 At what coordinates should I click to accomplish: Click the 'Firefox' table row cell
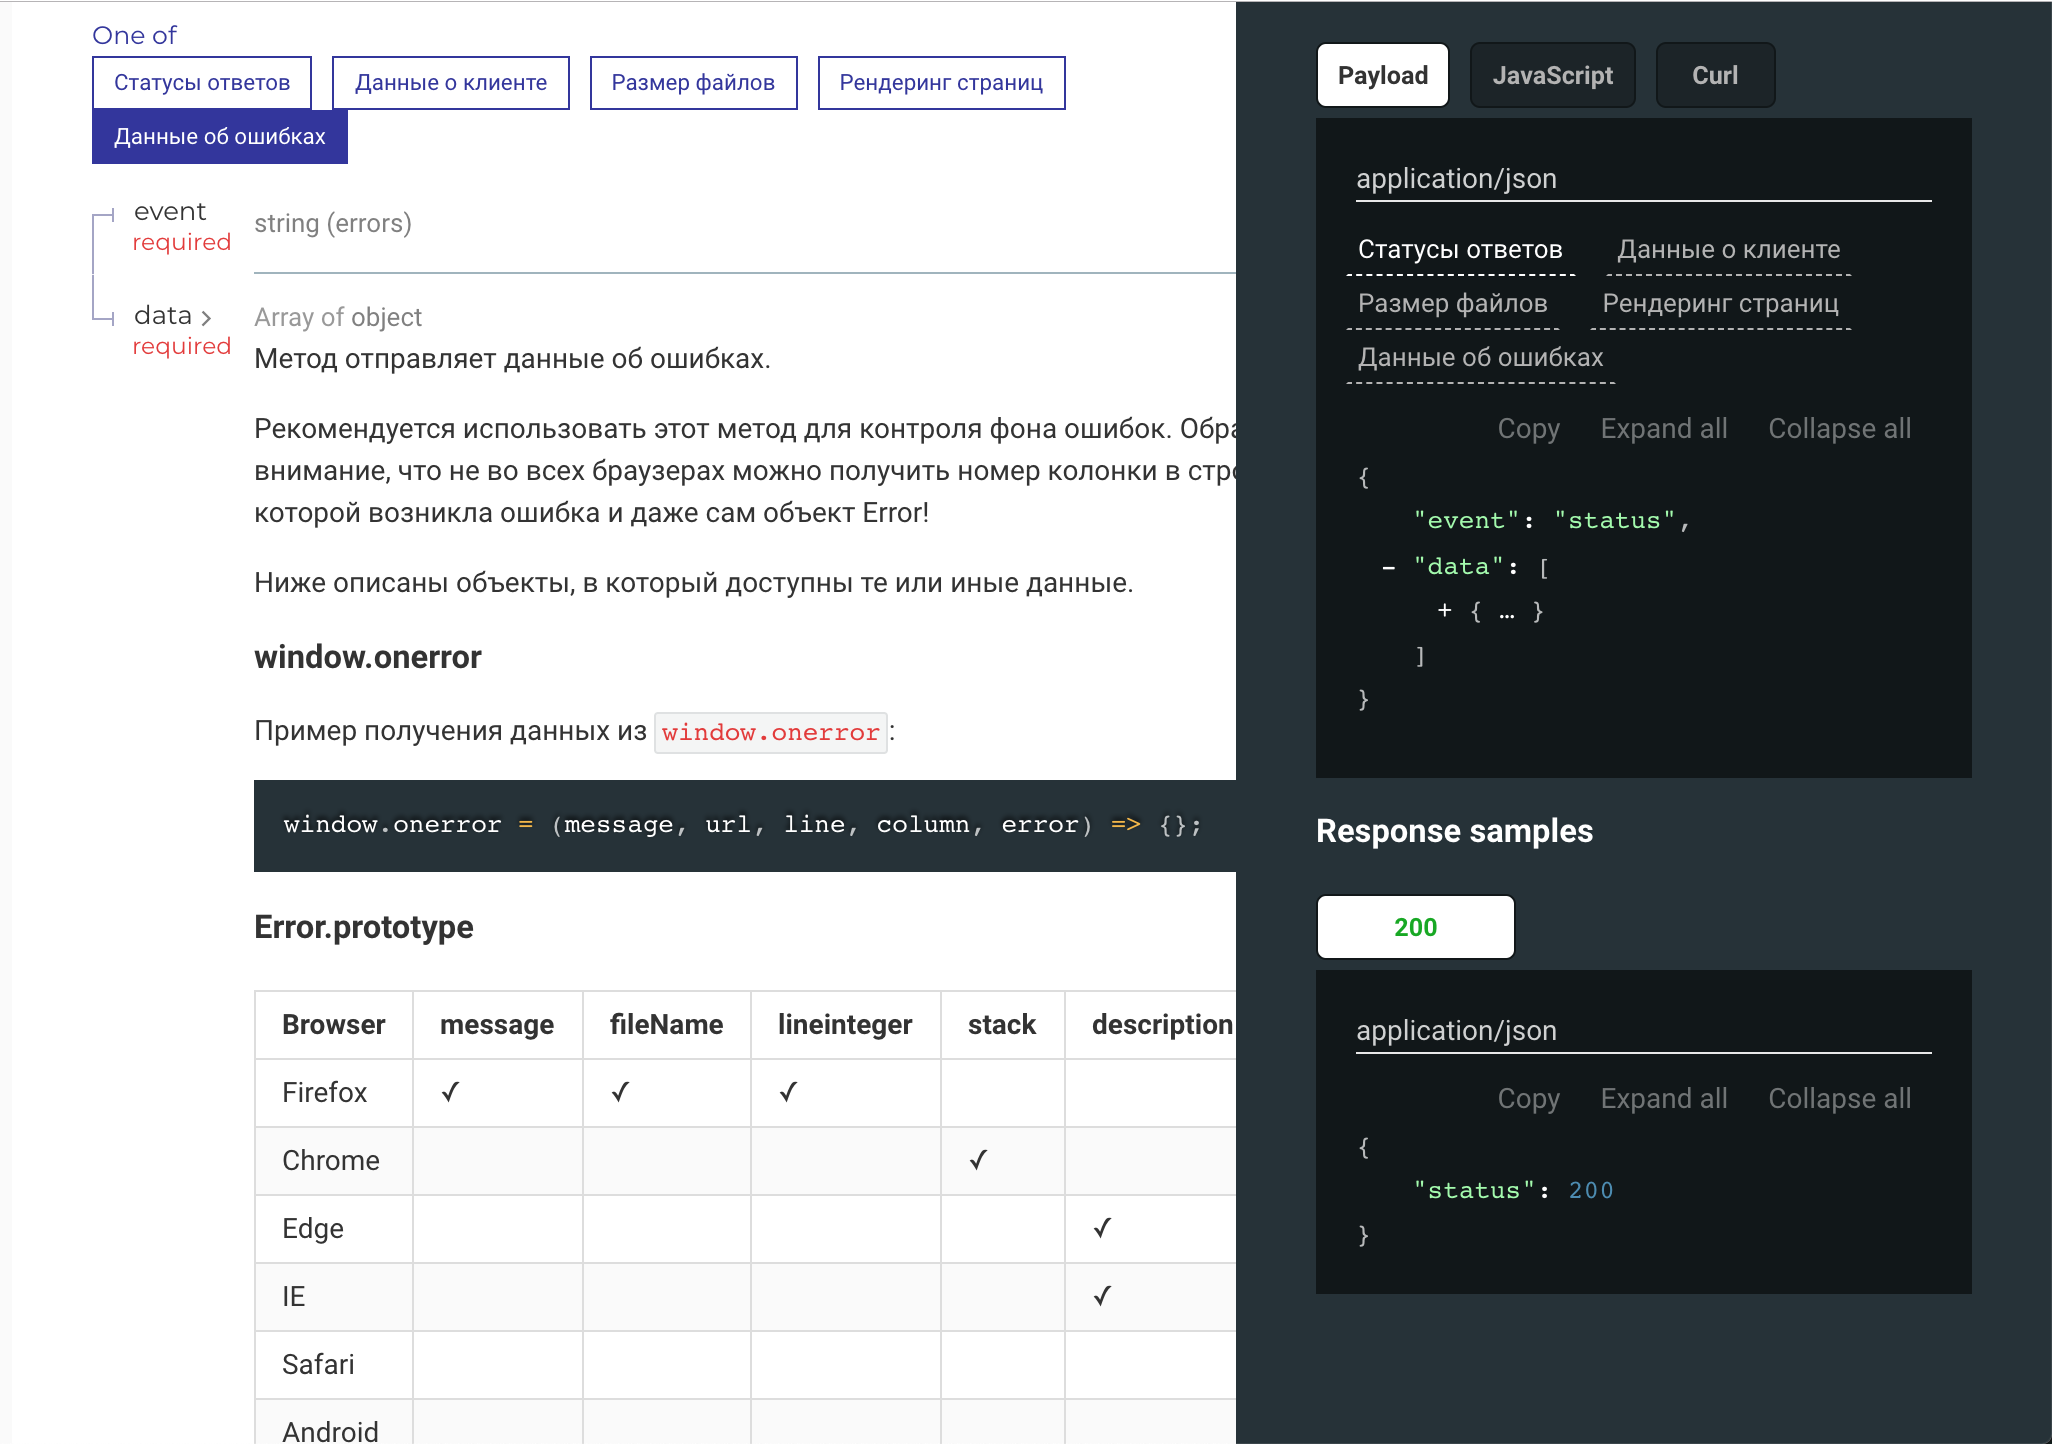[334, 1093]
